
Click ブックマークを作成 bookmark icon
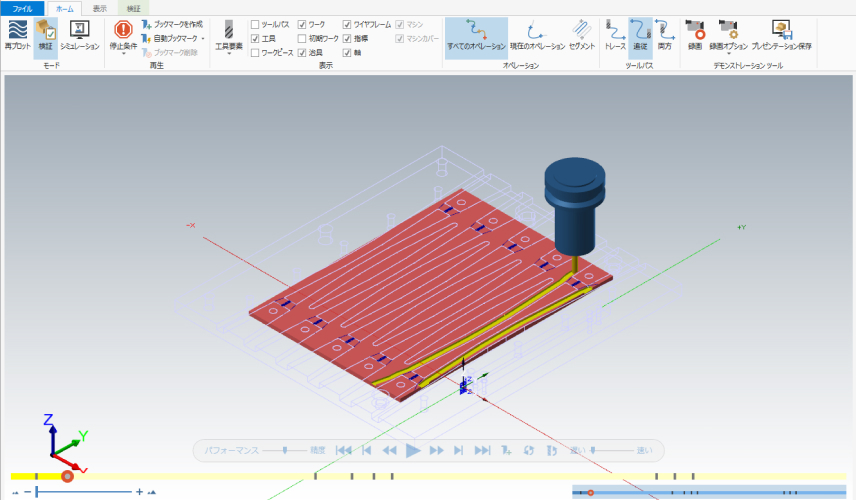pyautogui.click(x=147, y=23)
